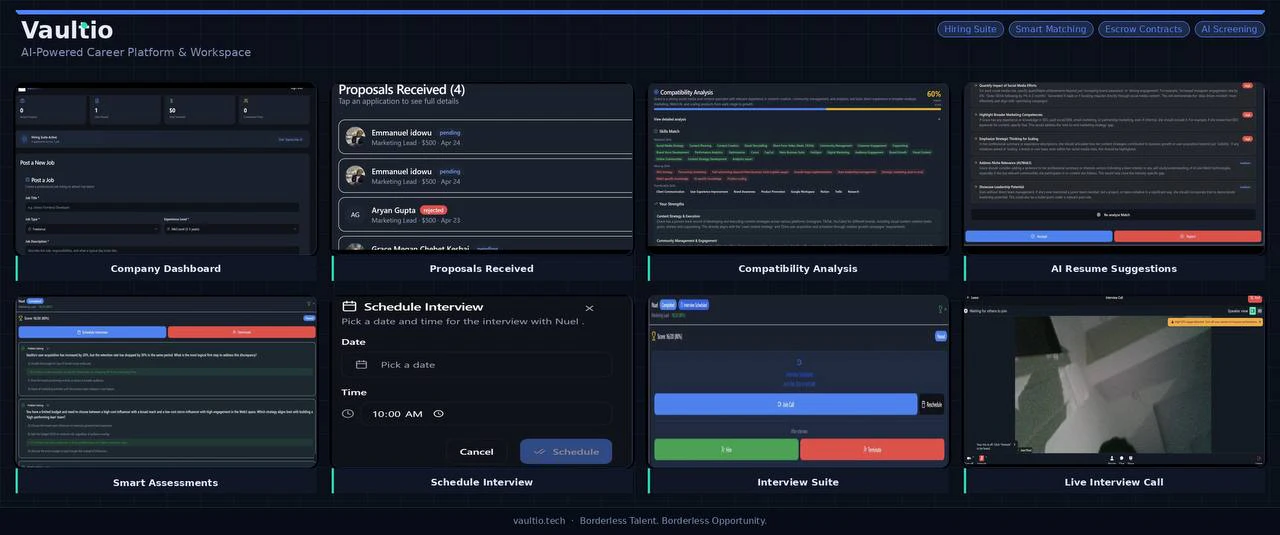
Task: Click the Smart Matching pill in header
Action: (x=1050, y=29)
